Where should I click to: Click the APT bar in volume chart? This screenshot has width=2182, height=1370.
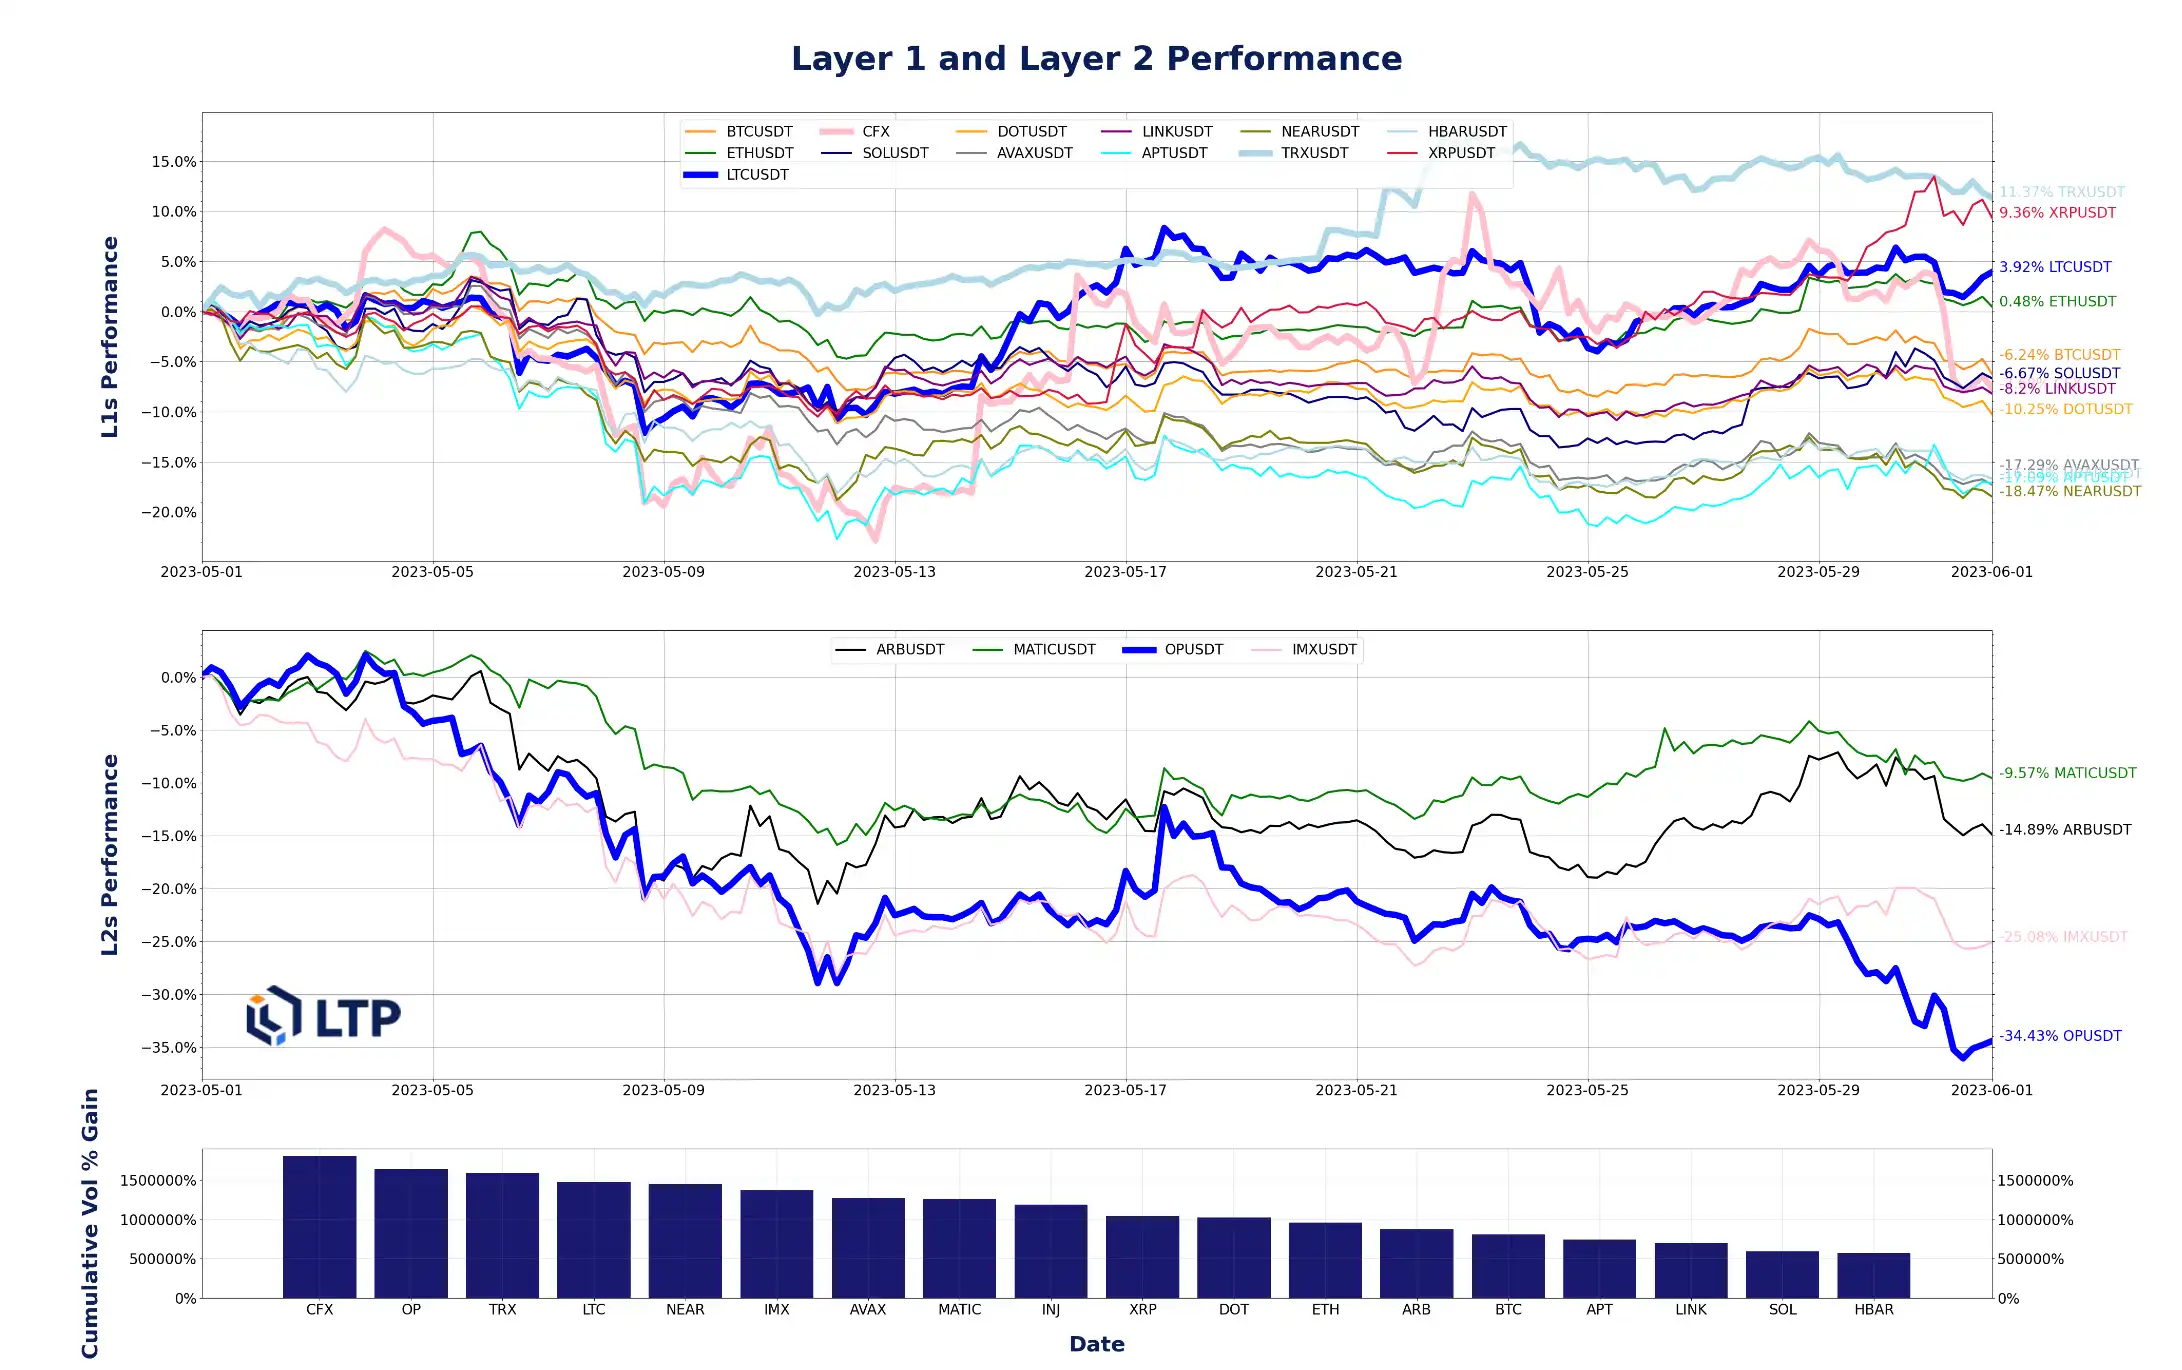point(1600,1269)
